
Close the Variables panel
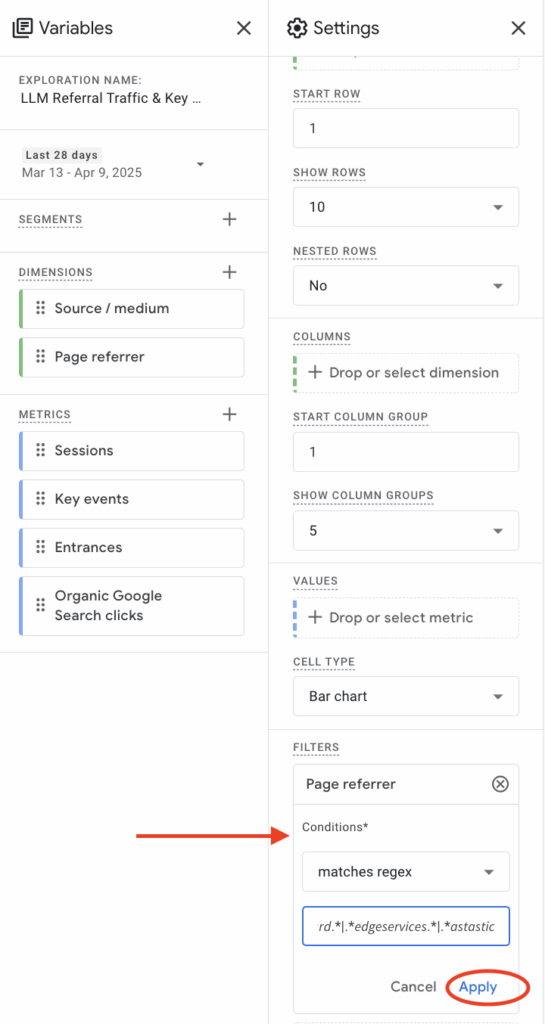pos(243,28)
